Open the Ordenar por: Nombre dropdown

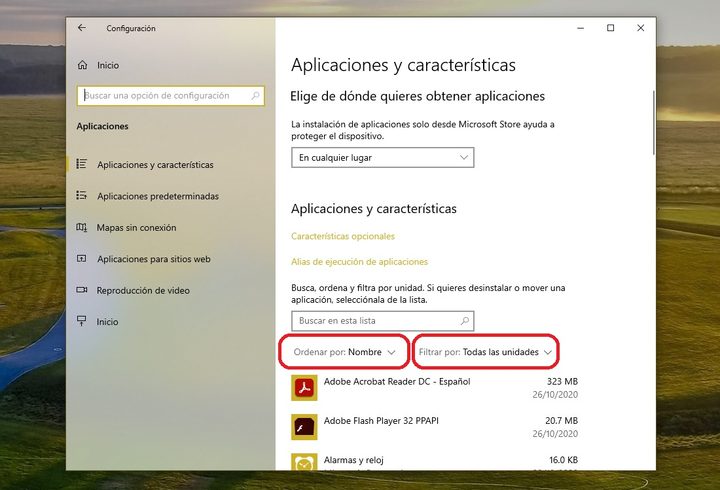[x=344, y=352]
